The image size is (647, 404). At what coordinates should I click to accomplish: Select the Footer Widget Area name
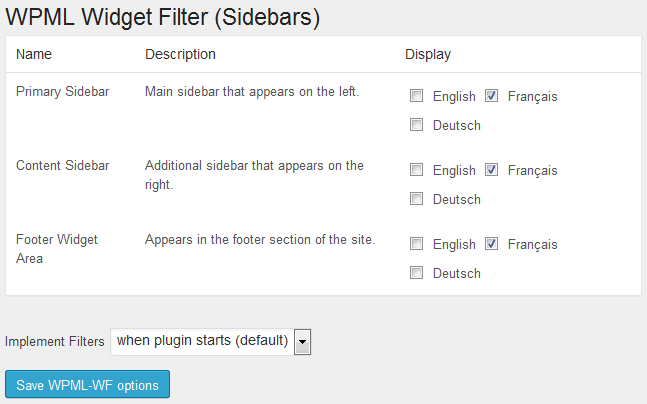click(x=57, y=249)
